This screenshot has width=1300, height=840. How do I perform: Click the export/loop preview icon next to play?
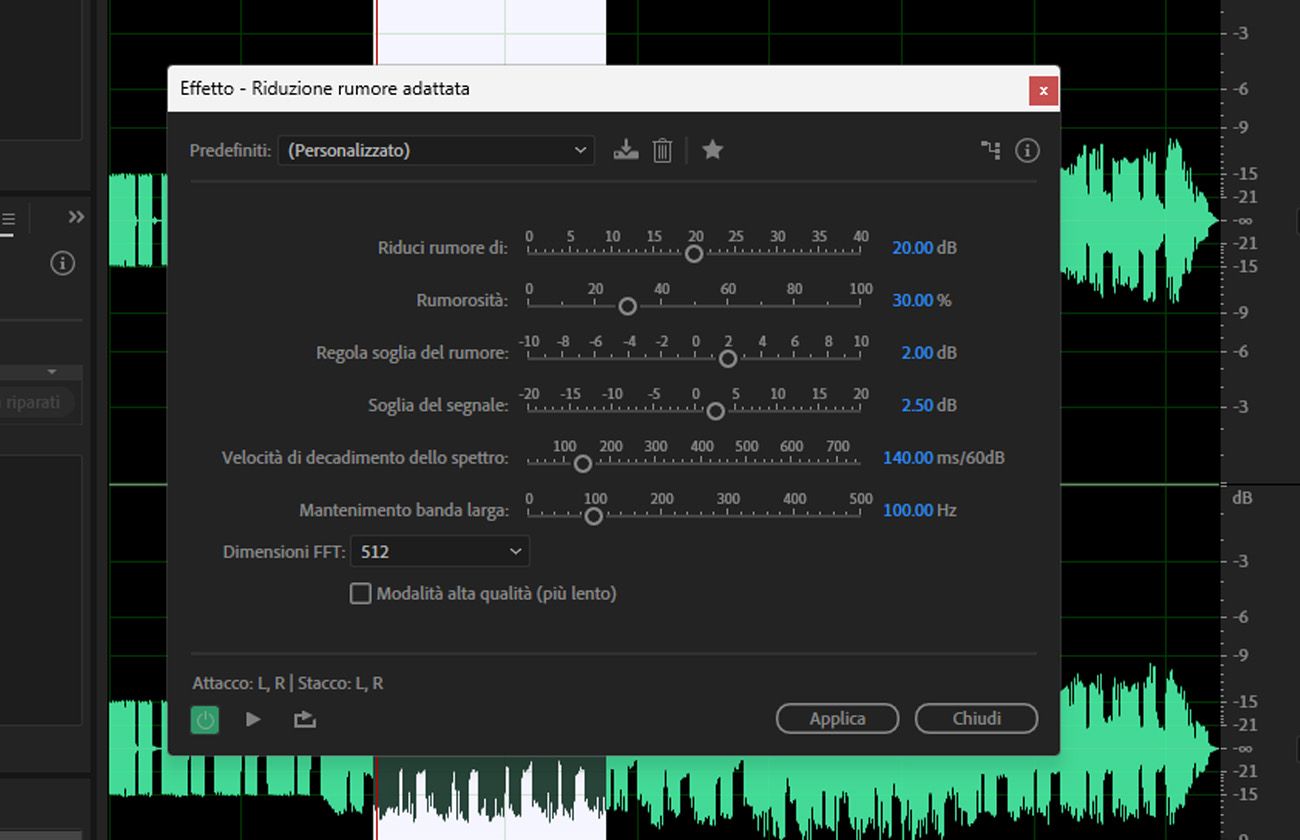[305, 719]
